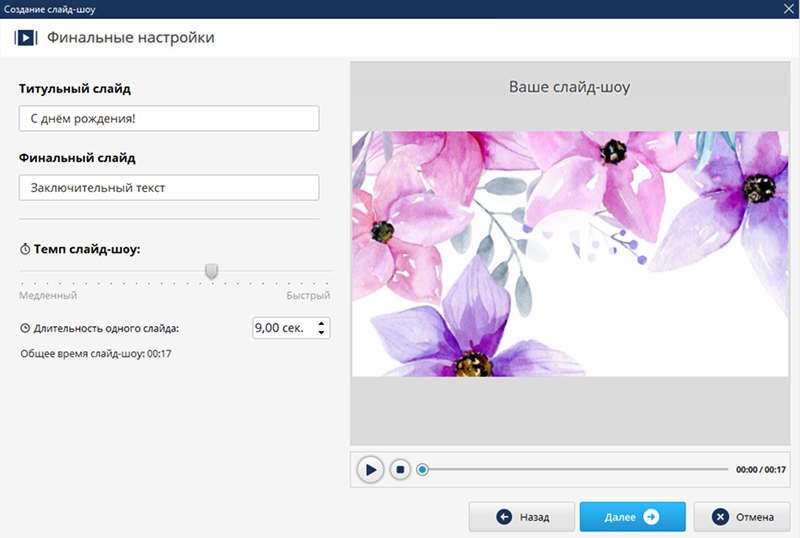Click the clock icon beside Длительность одного слайда
This screenshot has height=538, width=800.
[25, 327]
